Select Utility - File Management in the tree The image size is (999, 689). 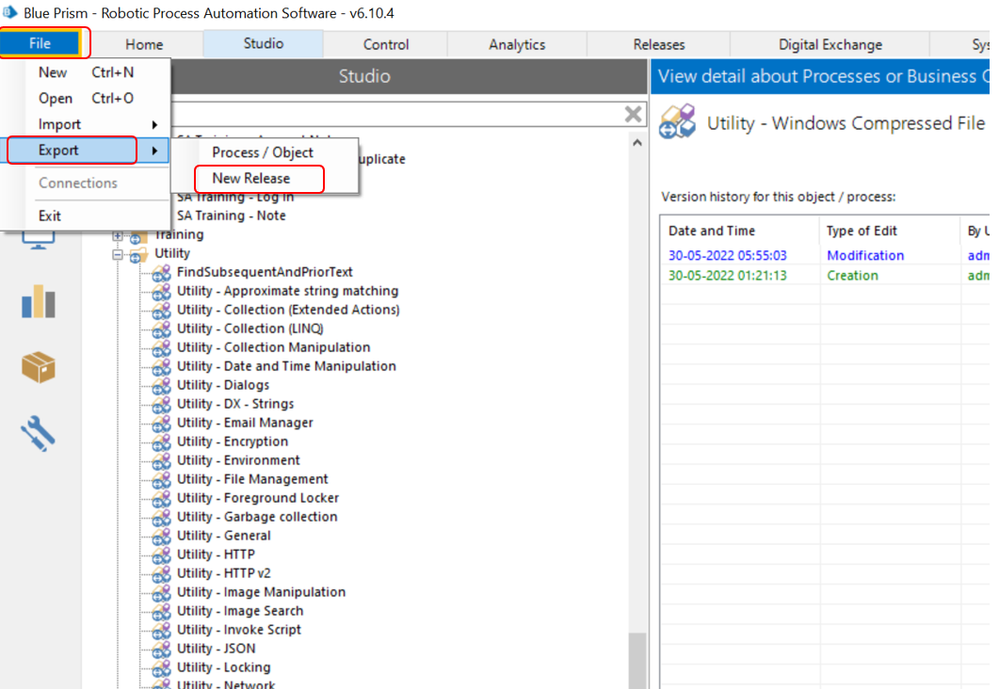(x=252, y=479)
